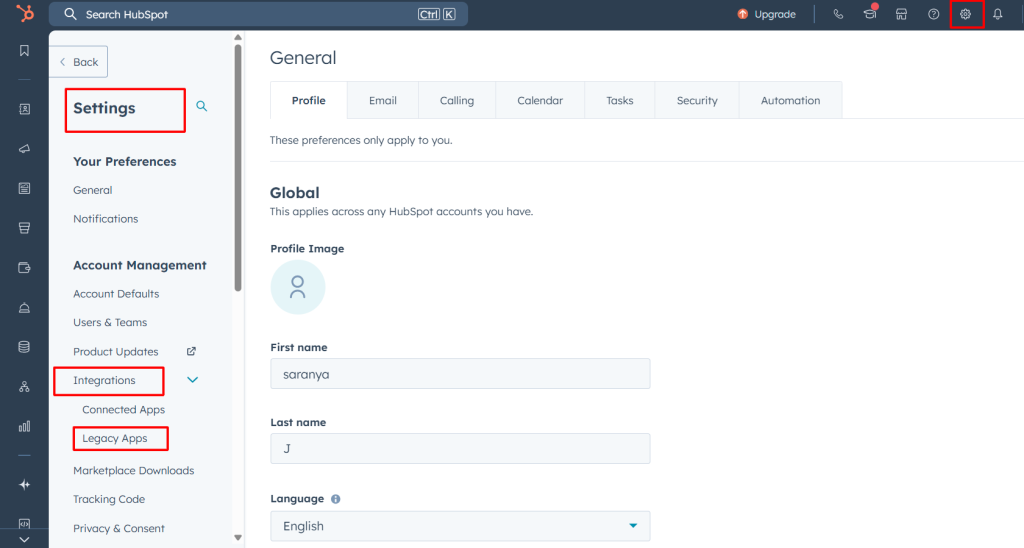
Task: Open Account Defaults
Action: pyautogui.click(x=116, y=294)
